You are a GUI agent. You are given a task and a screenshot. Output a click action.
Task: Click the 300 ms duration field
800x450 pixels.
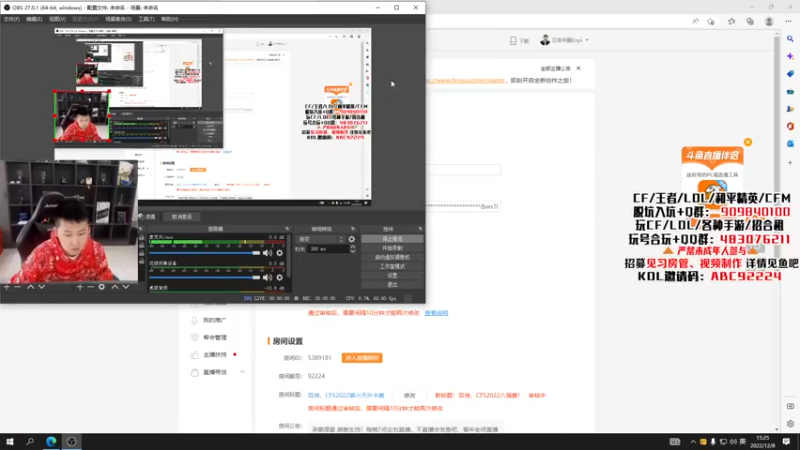328,248
